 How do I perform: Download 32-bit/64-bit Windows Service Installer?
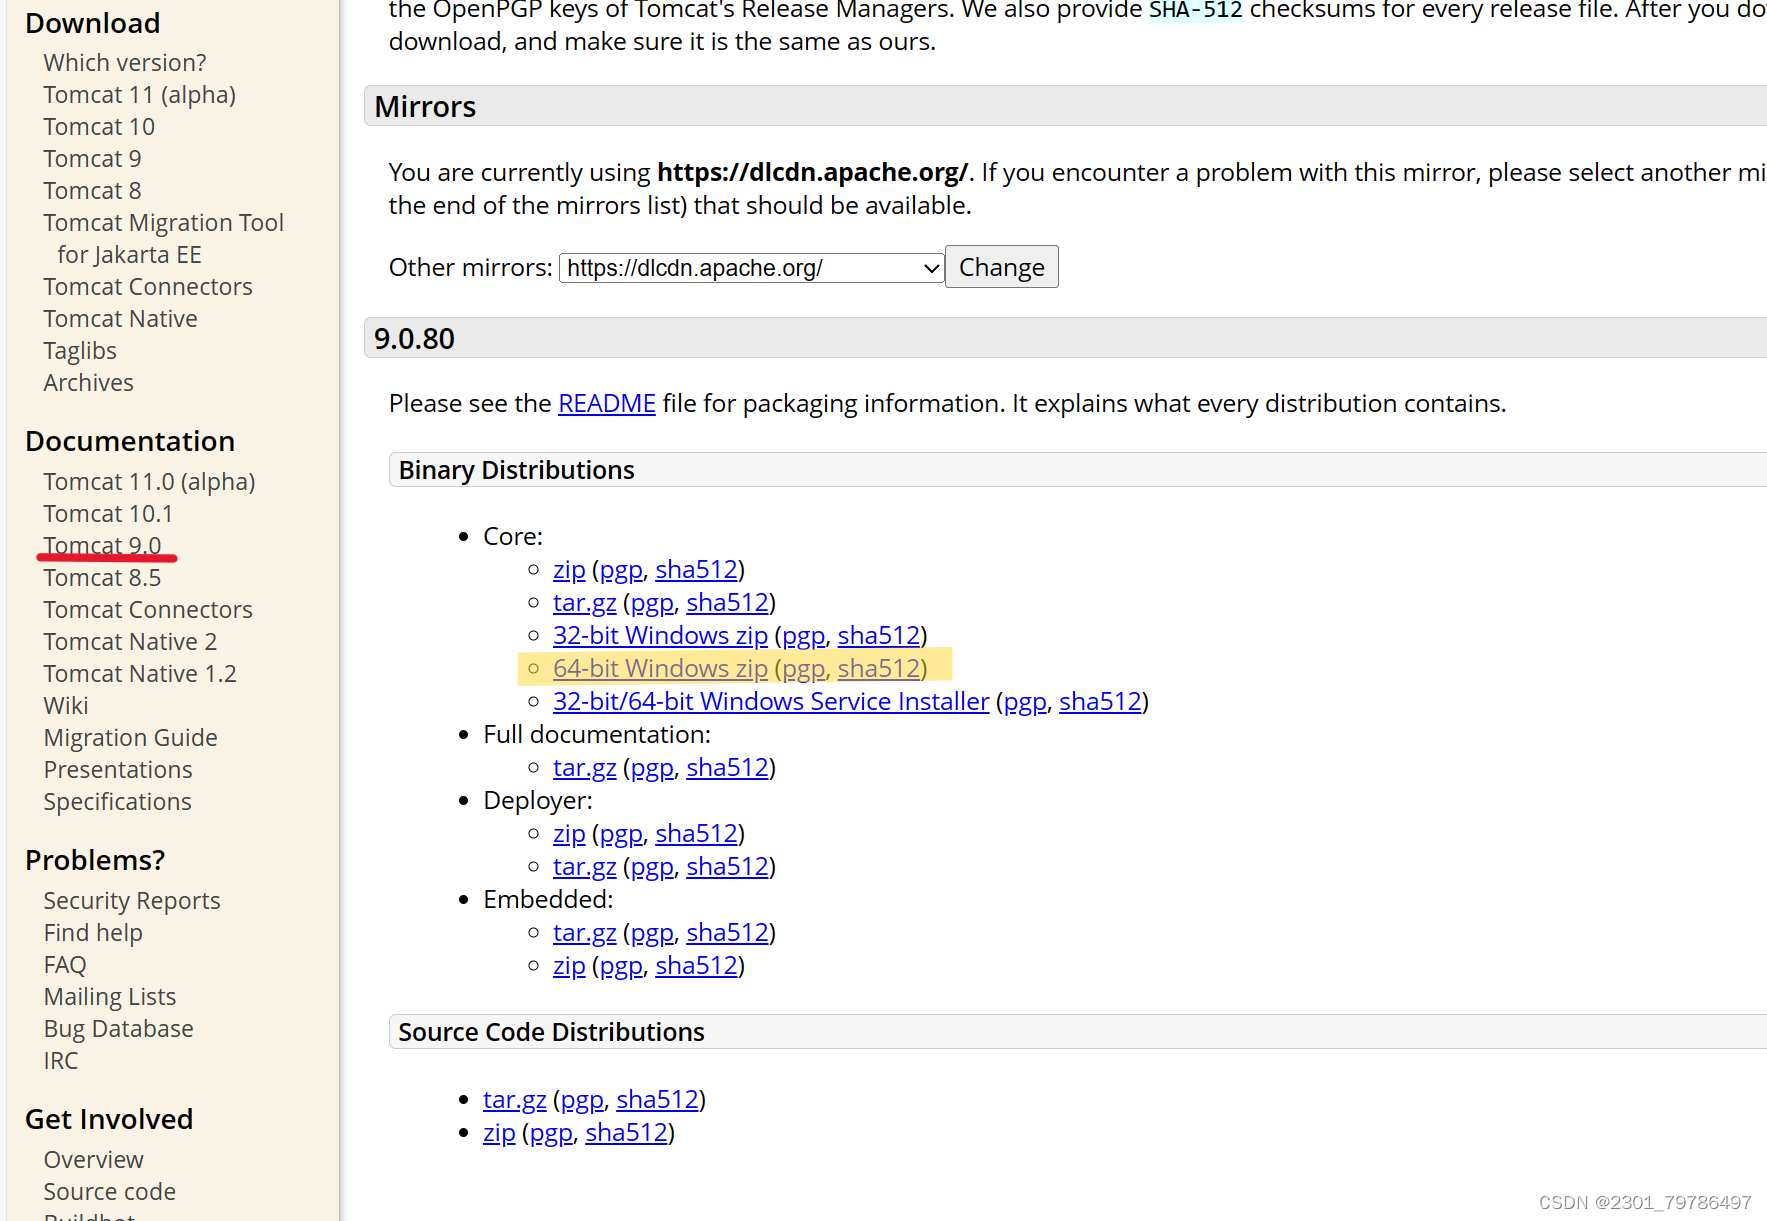pyautogui.click(x=771, y=701)
